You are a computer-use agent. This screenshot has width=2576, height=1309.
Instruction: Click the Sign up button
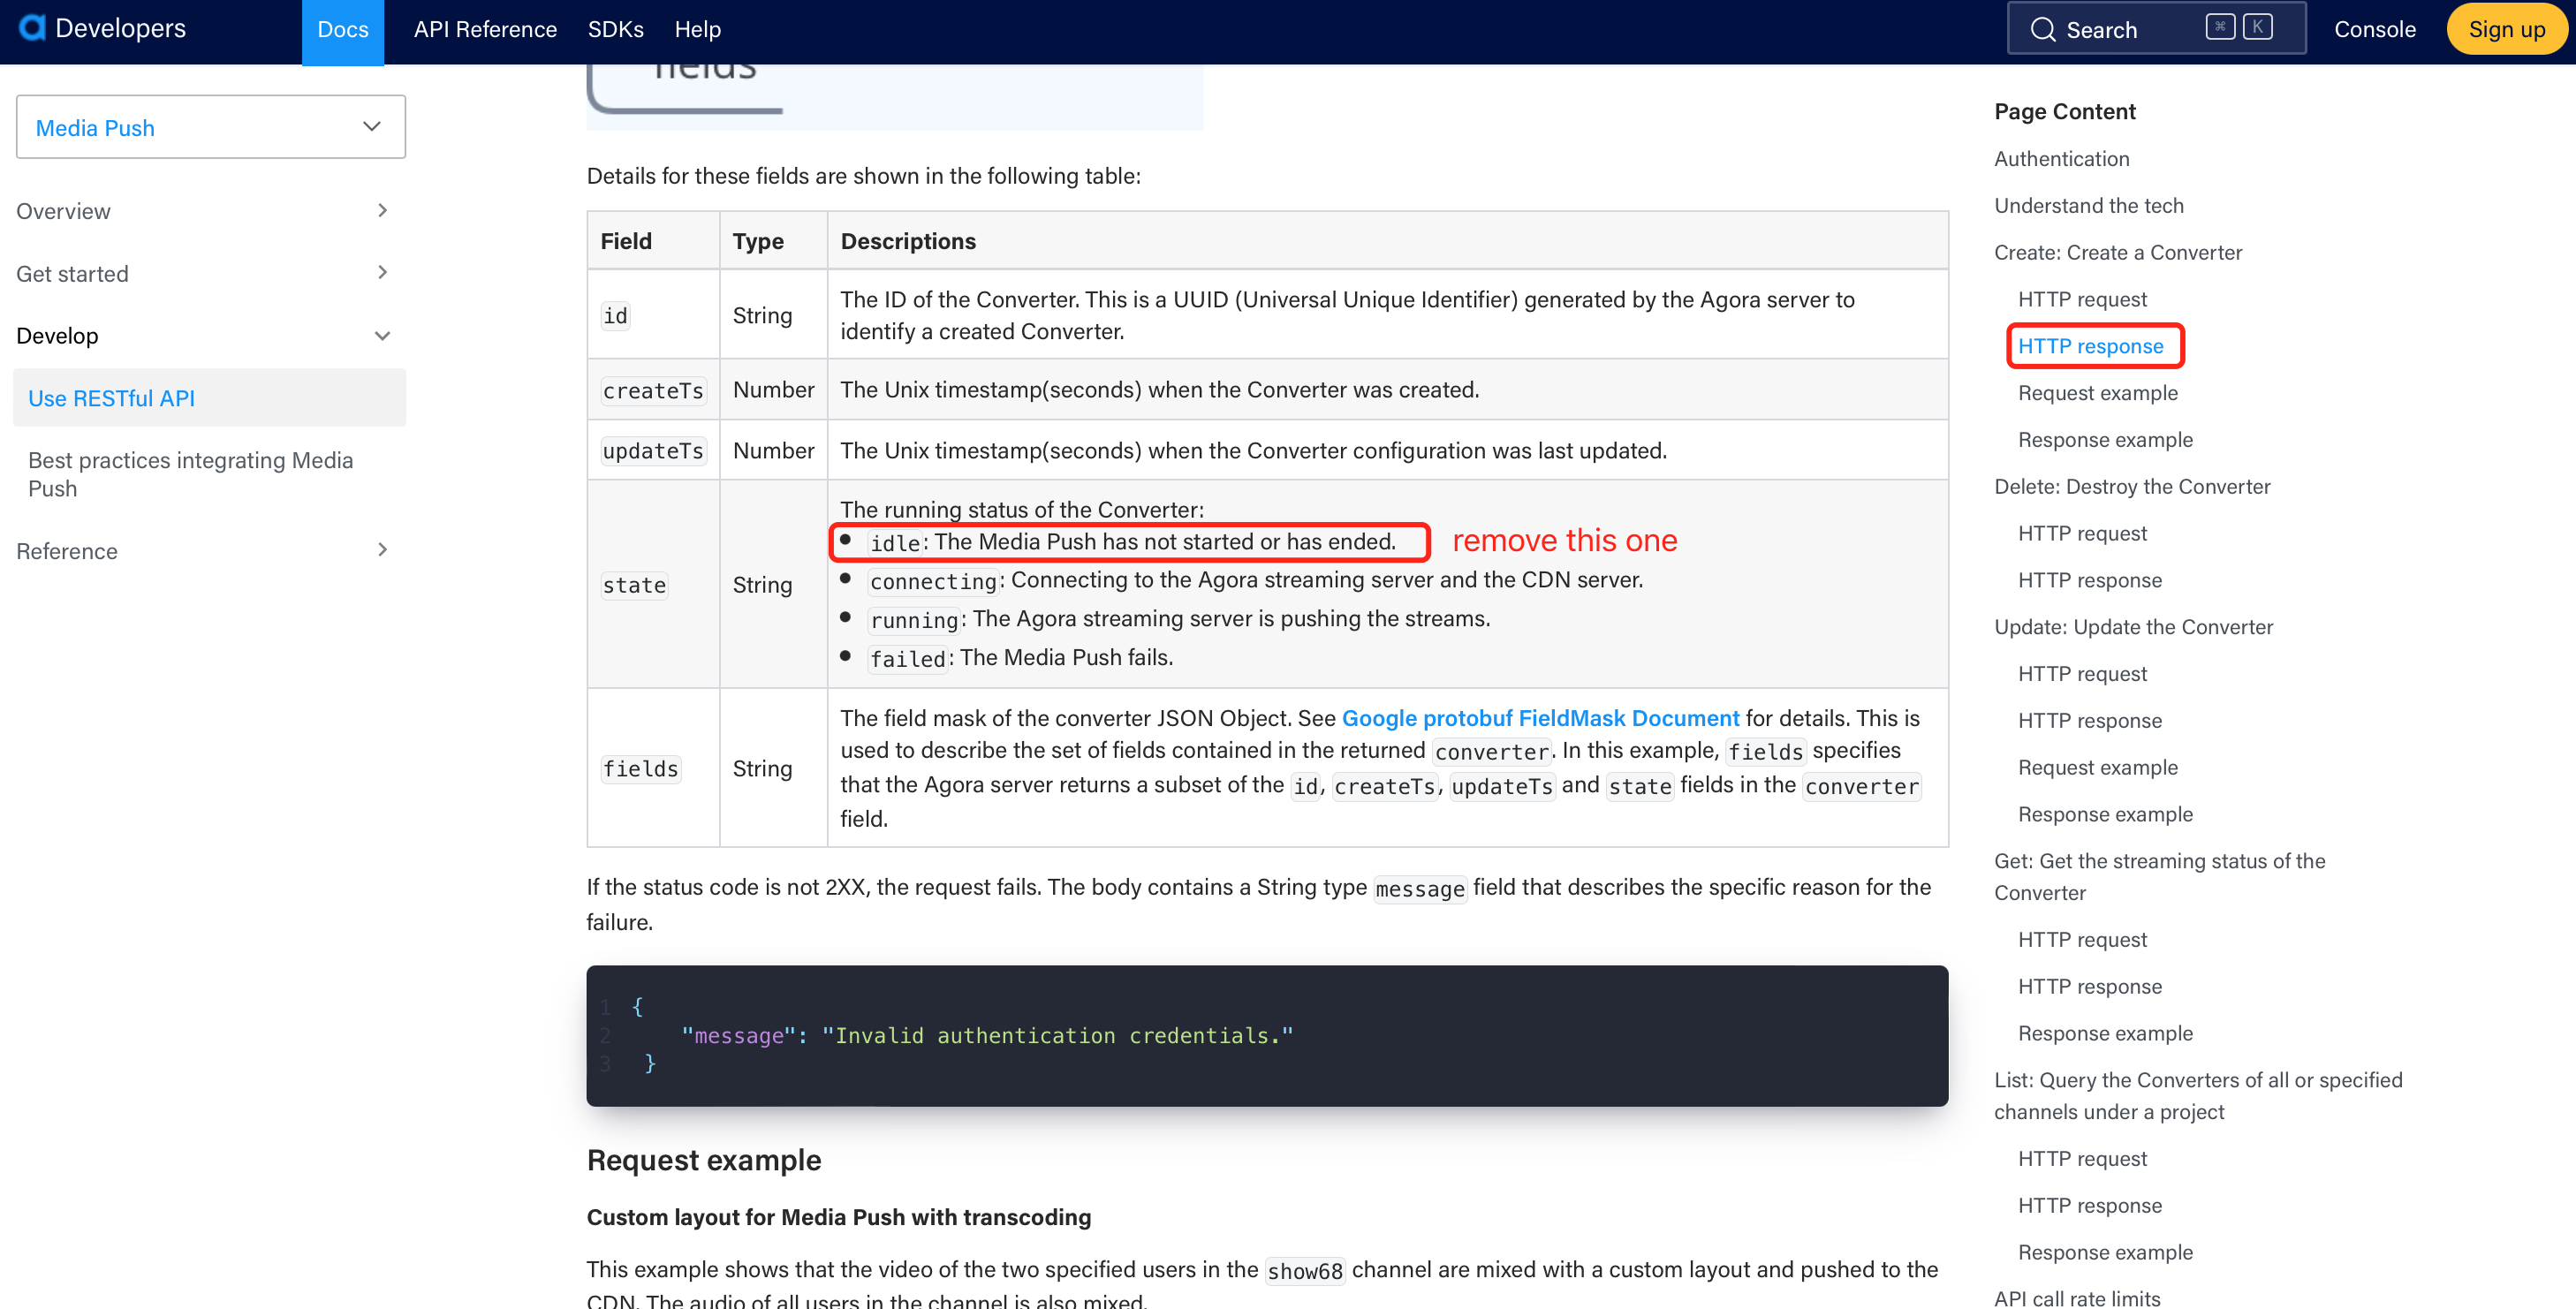click(2505, 28)
